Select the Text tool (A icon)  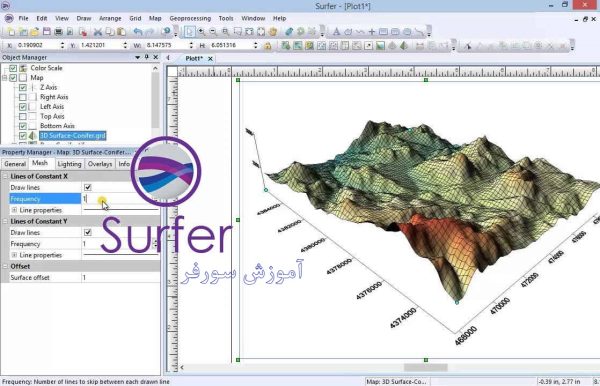click(x=336, y=32)
